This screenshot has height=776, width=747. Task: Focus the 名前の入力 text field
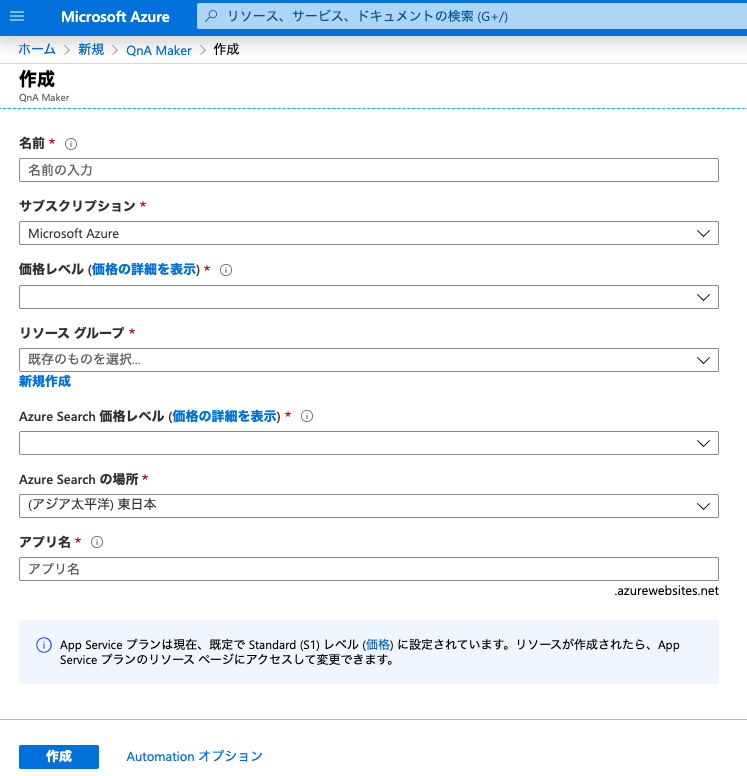(369, 170)
